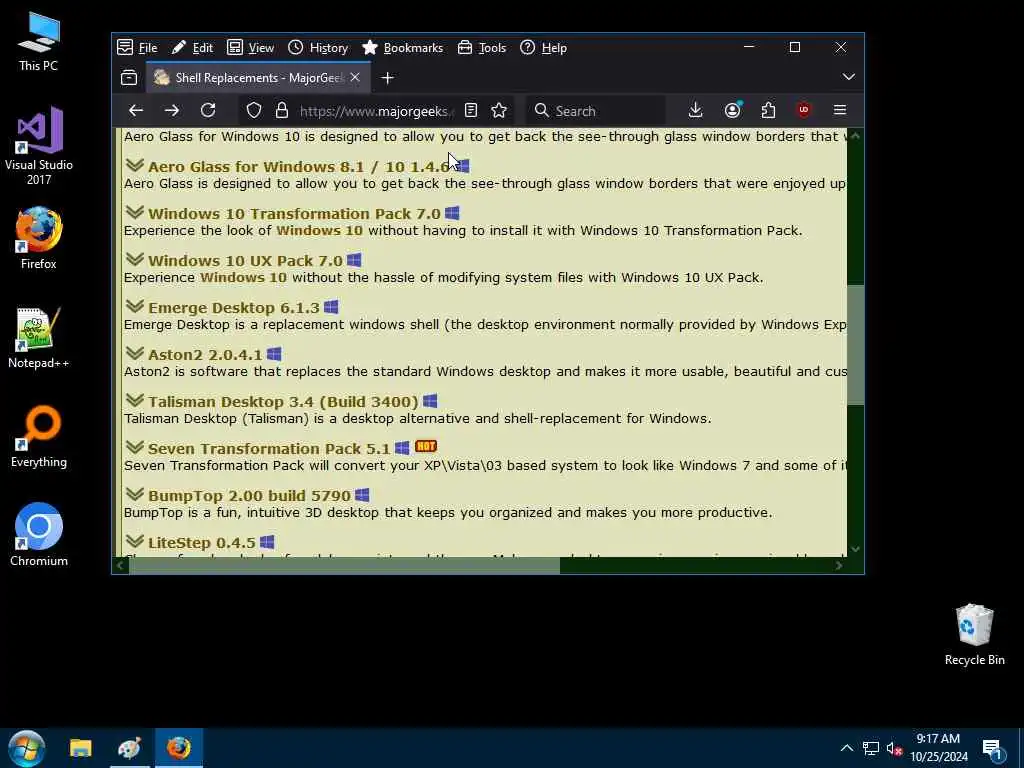This screenshot has height=768, width=1024.
Task: Expand chevron beside Windows 10 UX Pack
Action: click(x=135, y=259)
